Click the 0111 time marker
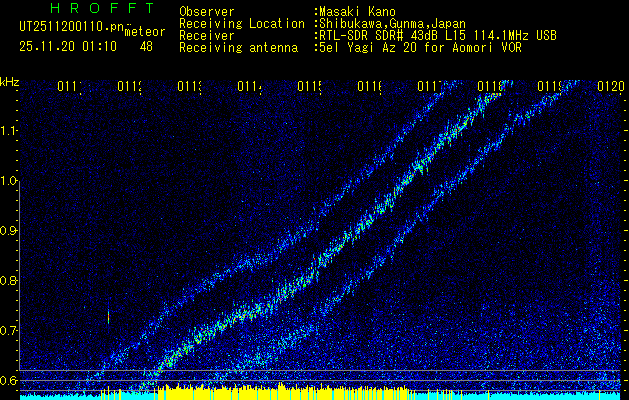Image resolution: width=629 pixels, height=400 pixels. tap(69, 86)
